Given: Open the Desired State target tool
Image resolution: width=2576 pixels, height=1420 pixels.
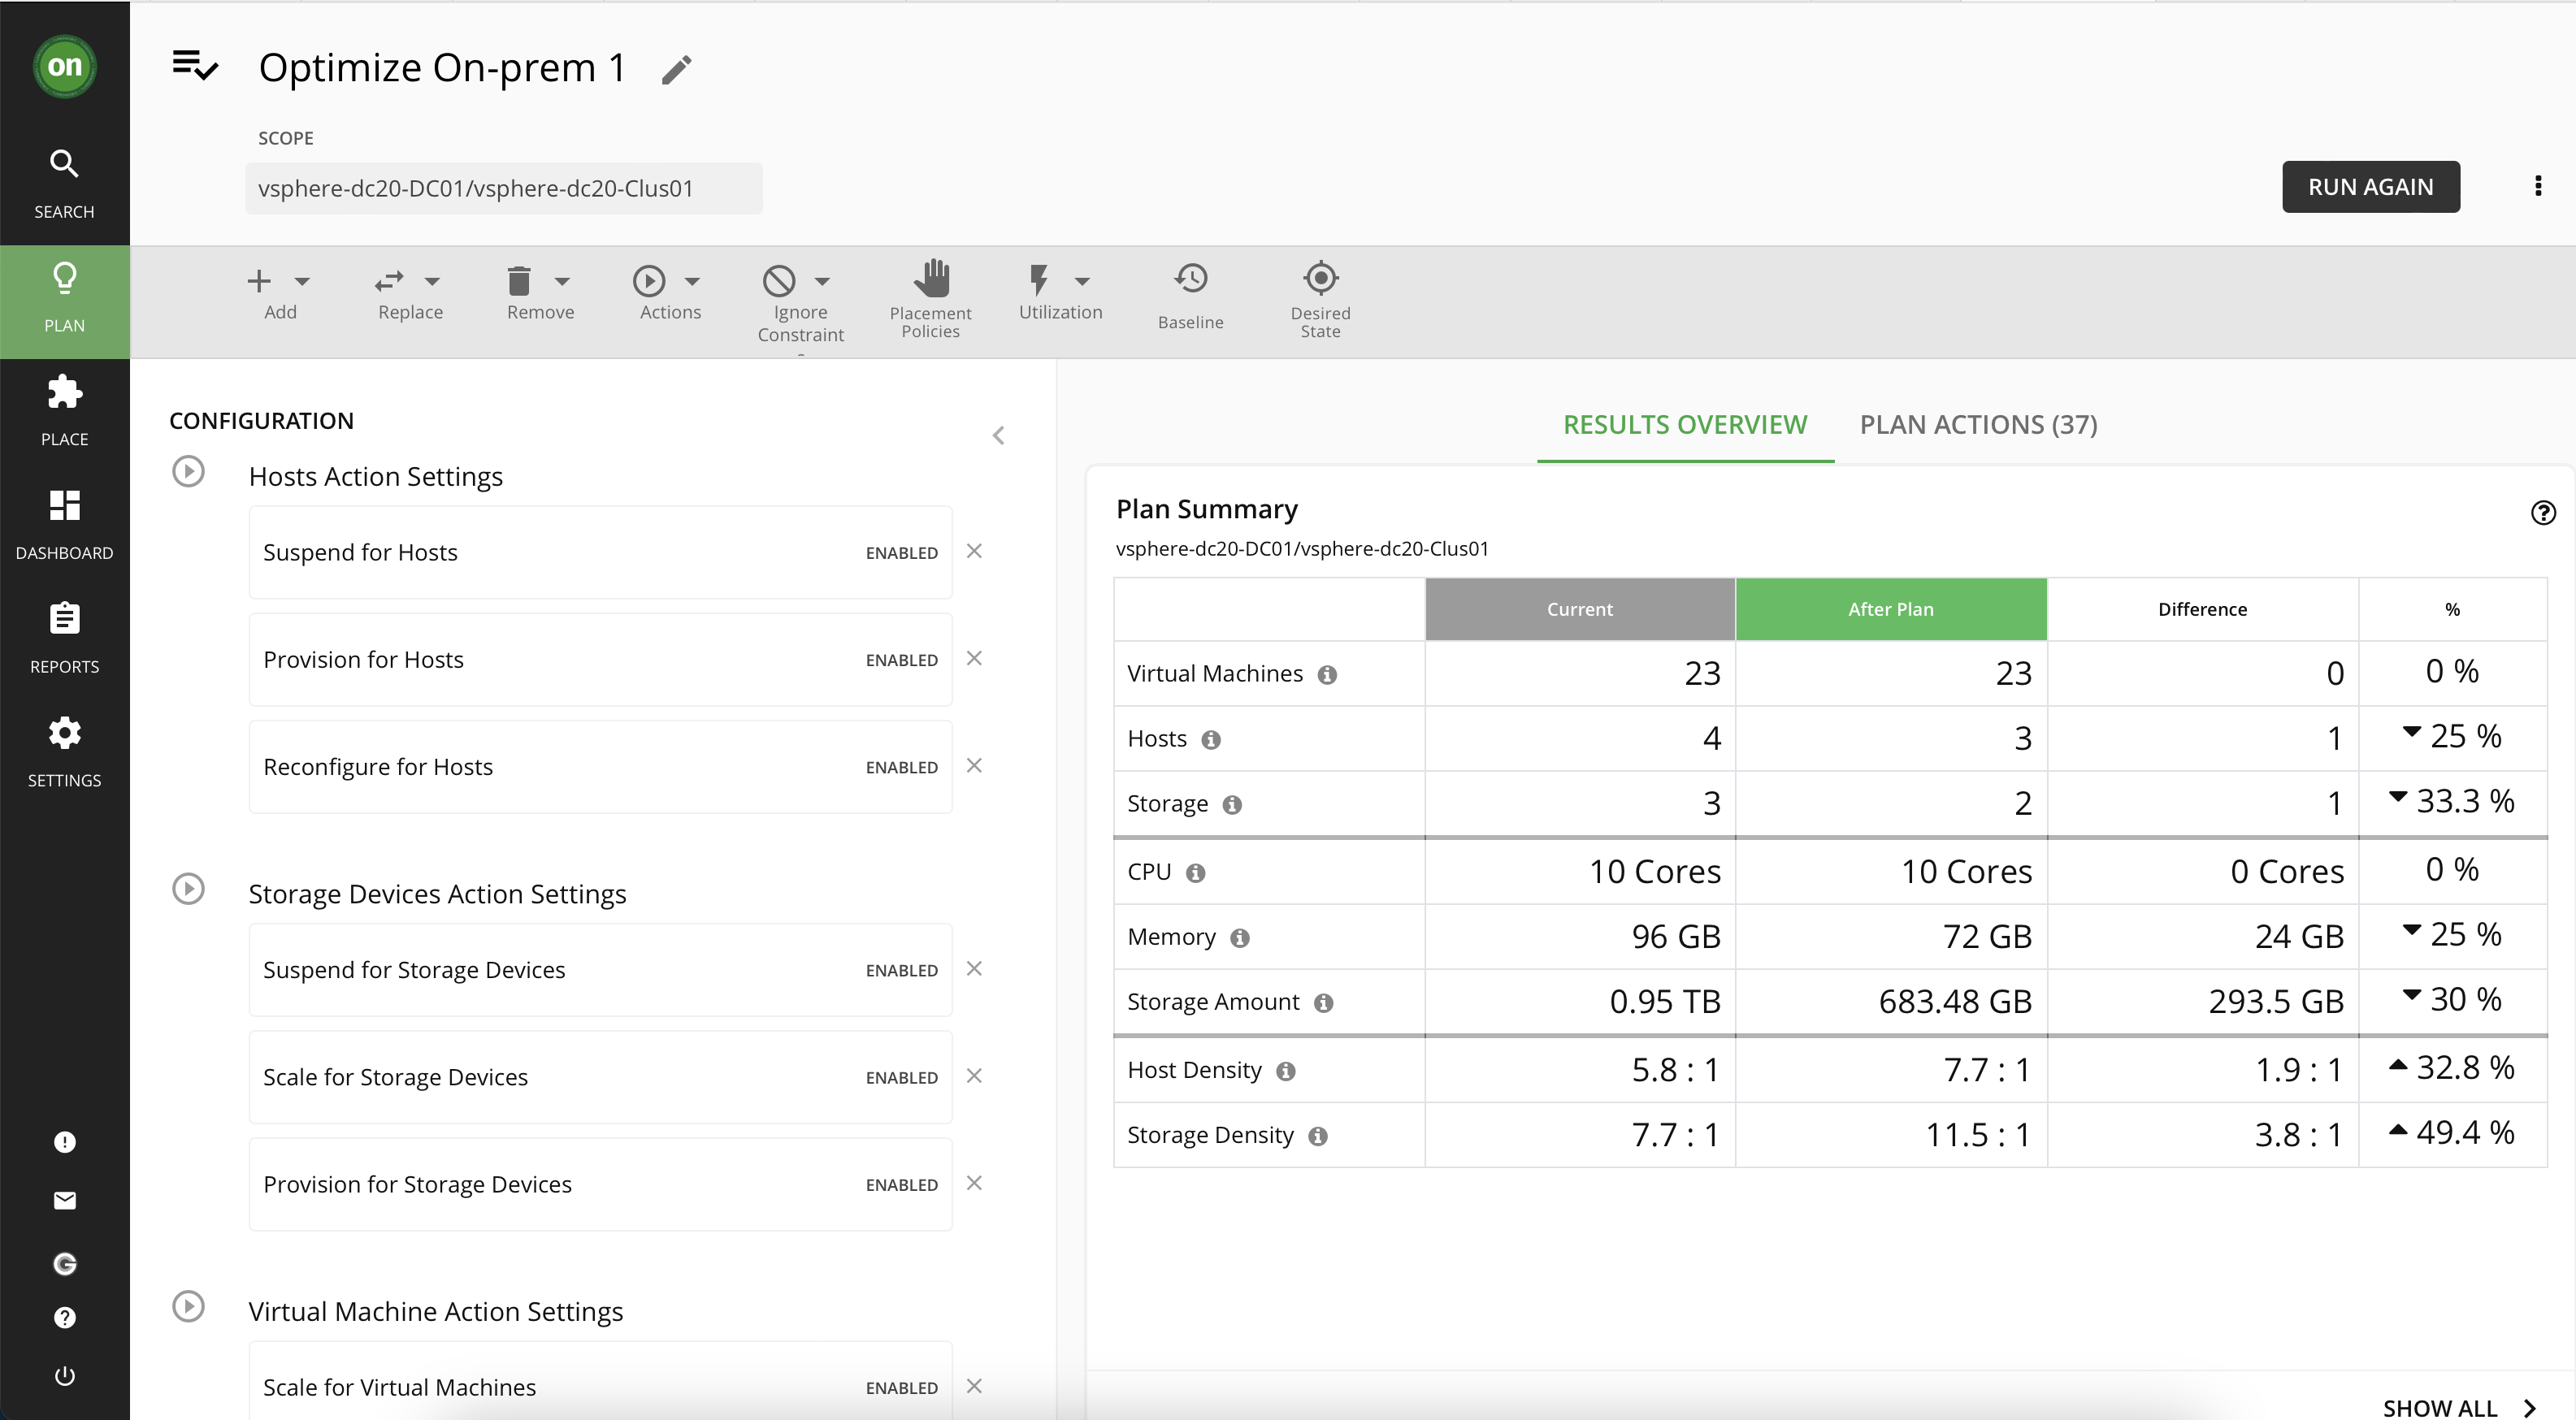Looking at the screenshot, I should tap(1321, 299).
